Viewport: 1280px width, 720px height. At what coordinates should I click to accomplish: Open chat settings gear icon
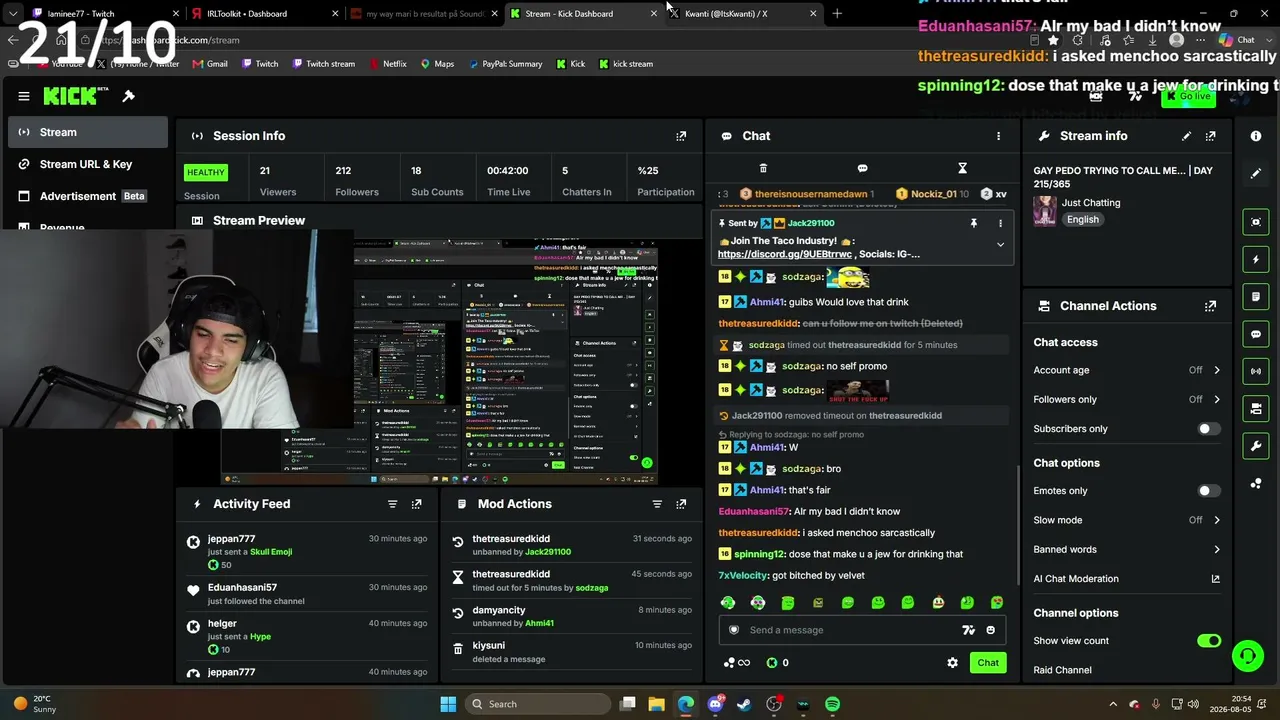[x=952, y=663]
